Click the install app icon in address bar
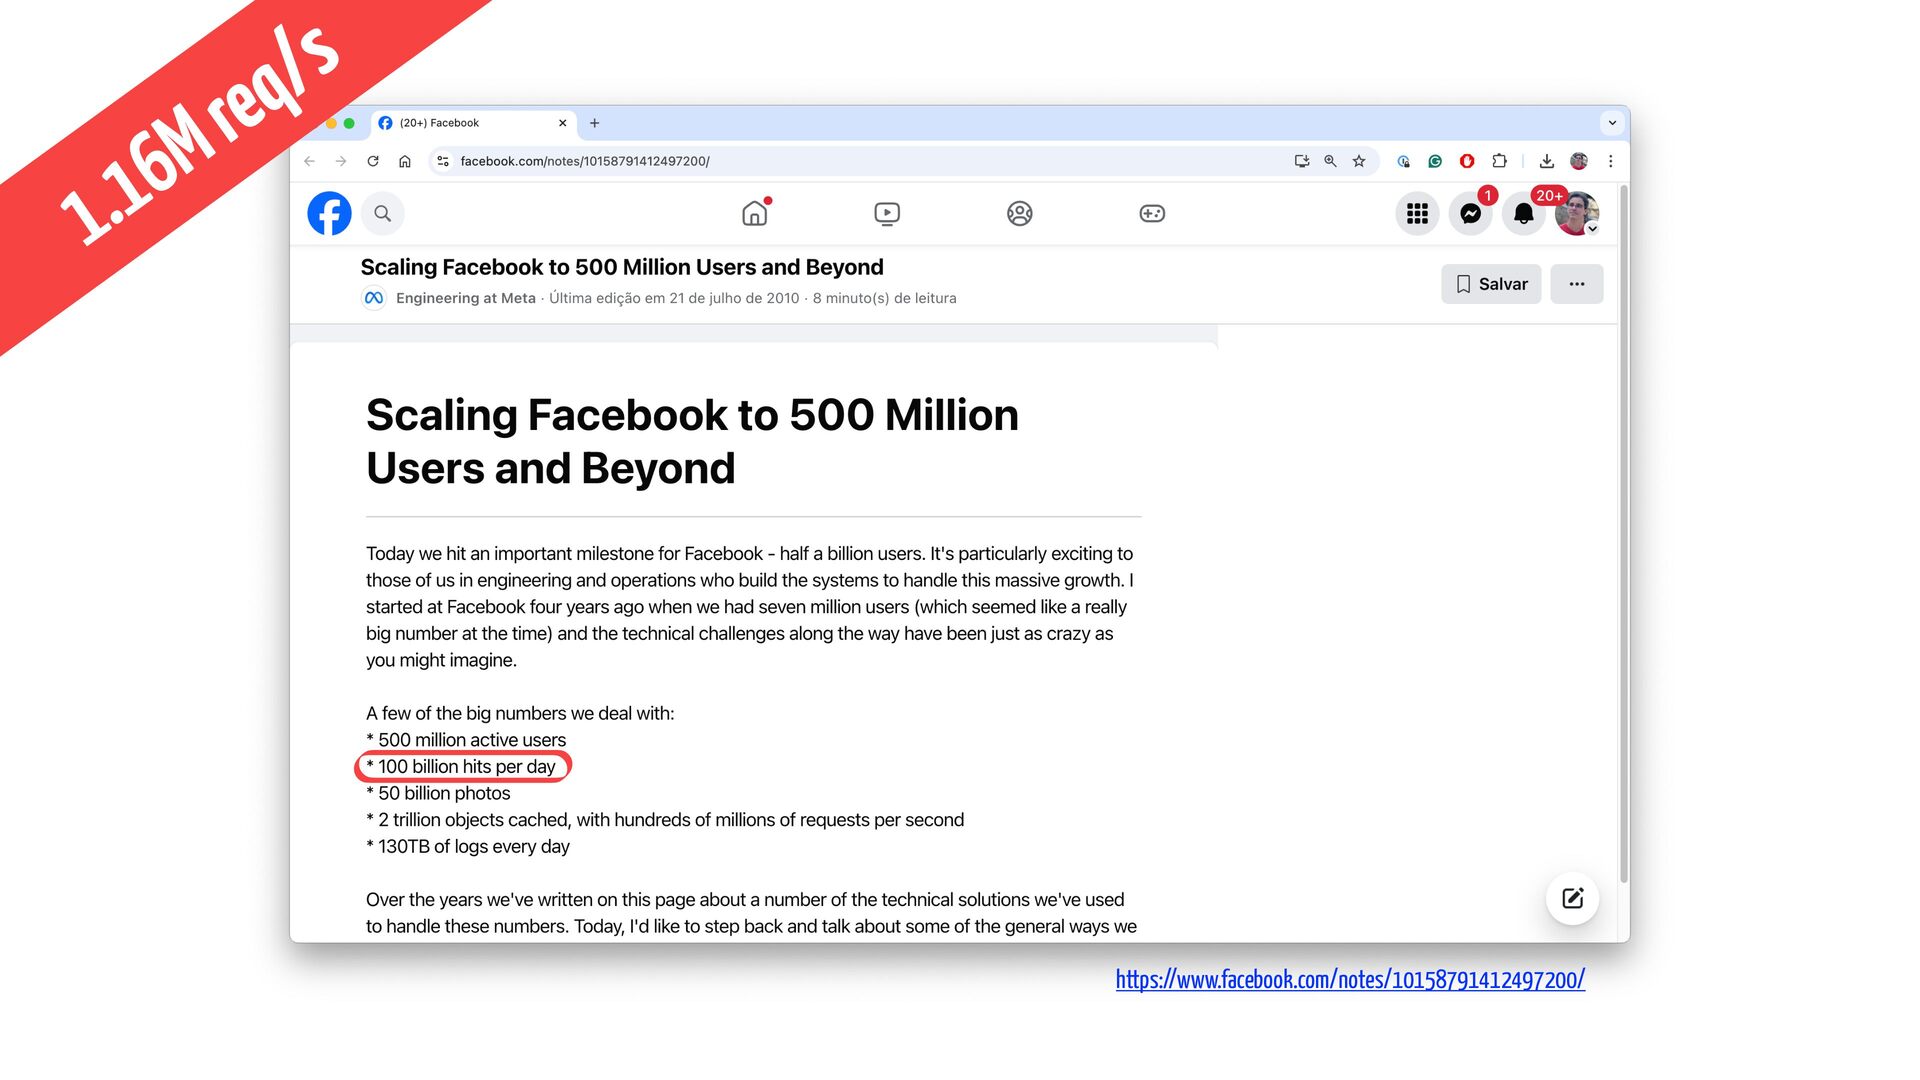The height and width of the screenshot is (1080, 1920). [1301, 161]
